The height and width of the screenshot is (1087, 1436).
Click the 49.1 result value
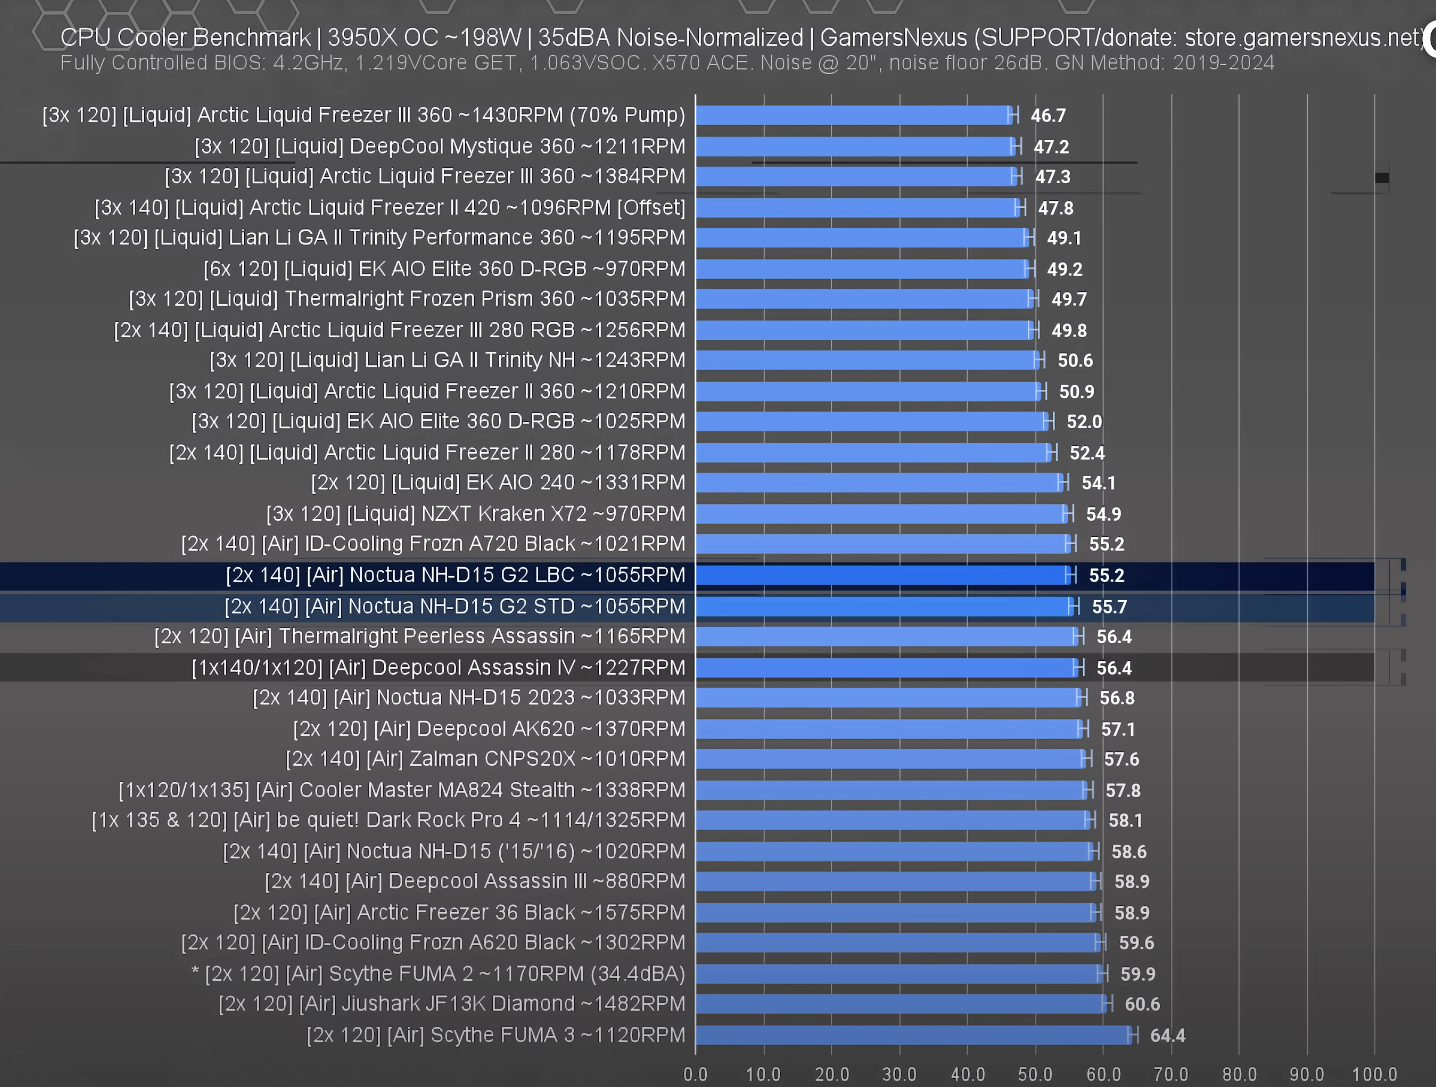click(1064, 238)
